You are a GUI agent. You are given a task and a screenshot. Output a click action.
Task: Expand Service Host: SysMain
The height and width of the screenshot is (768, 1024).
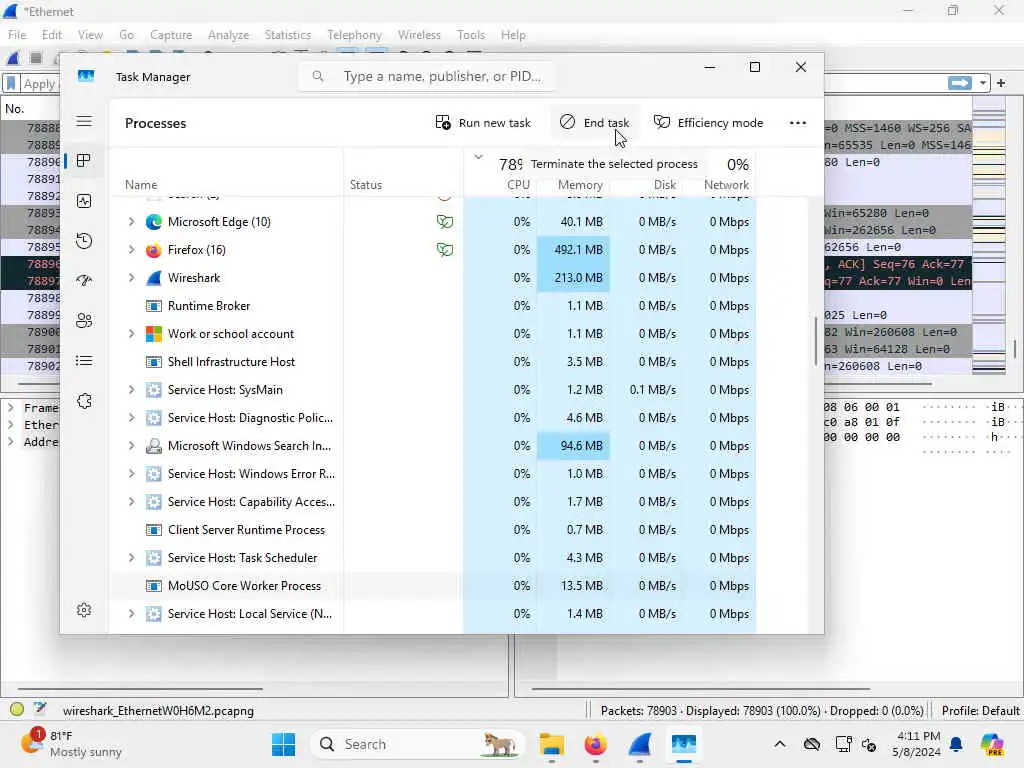tap(131, 390)
